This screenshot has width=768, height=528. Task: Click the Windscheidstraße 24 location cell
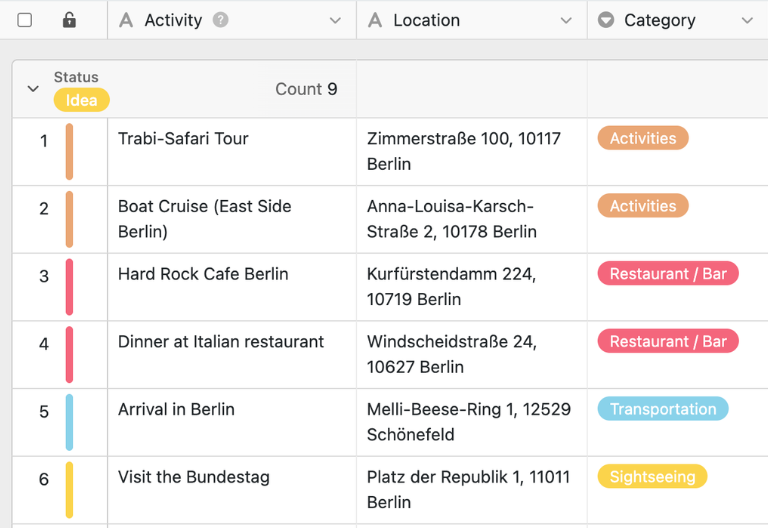click(x=472, y=355)
